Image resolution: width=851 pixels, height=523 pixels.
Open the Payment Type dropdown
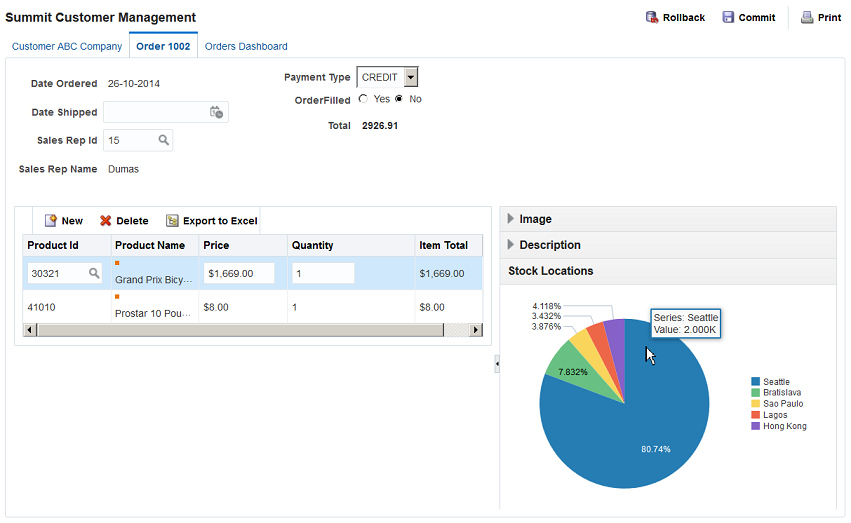pyautogui.click(x=411, y=77)
